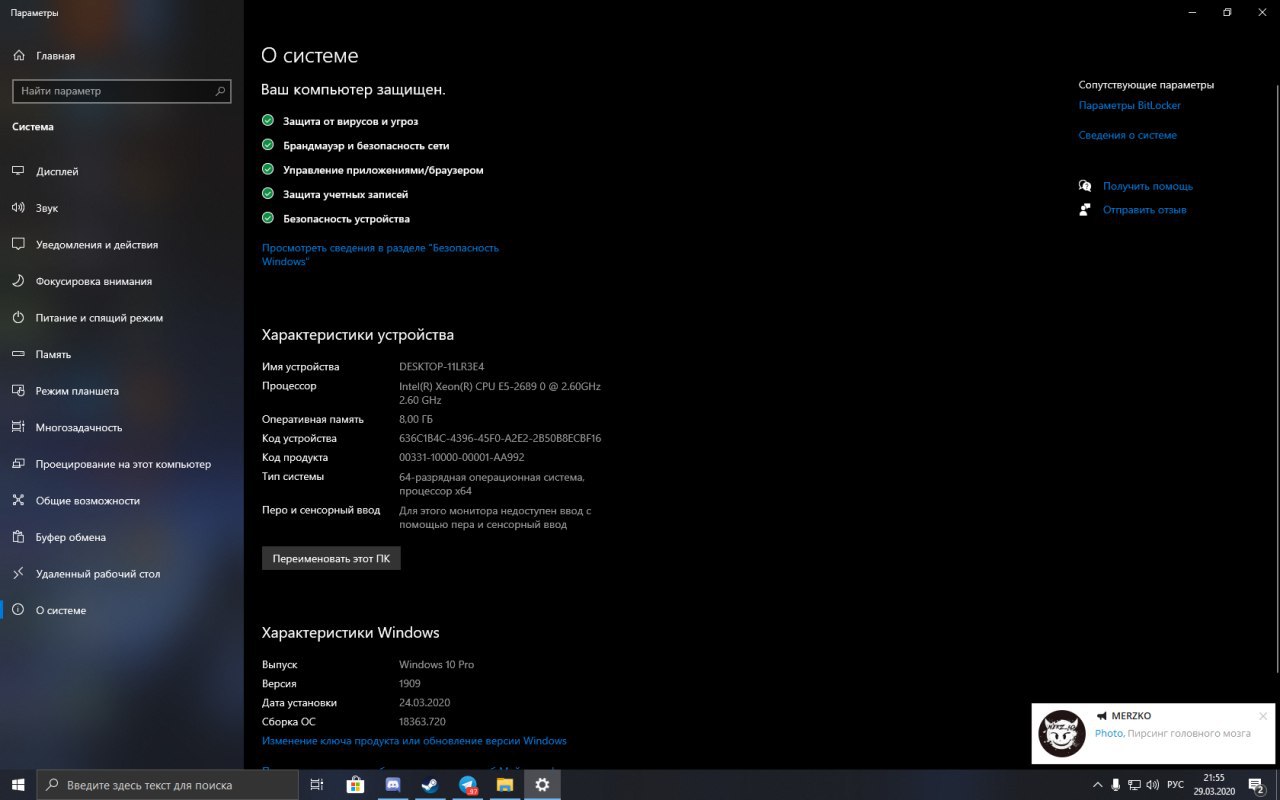Select OS build 18363.720 value

[x=422, y=721]
